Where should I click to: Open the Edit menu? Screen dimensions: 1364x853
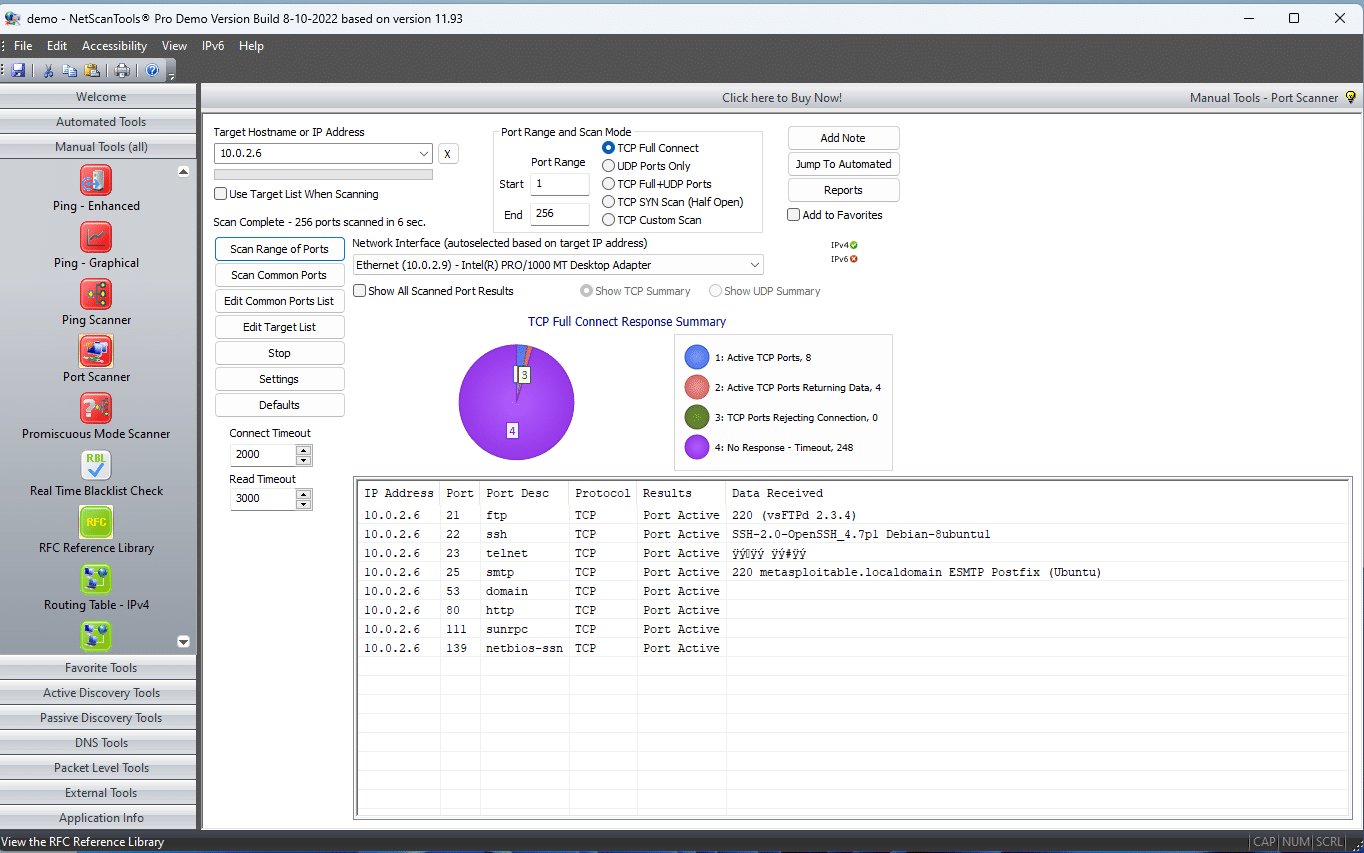pos(57,46)
